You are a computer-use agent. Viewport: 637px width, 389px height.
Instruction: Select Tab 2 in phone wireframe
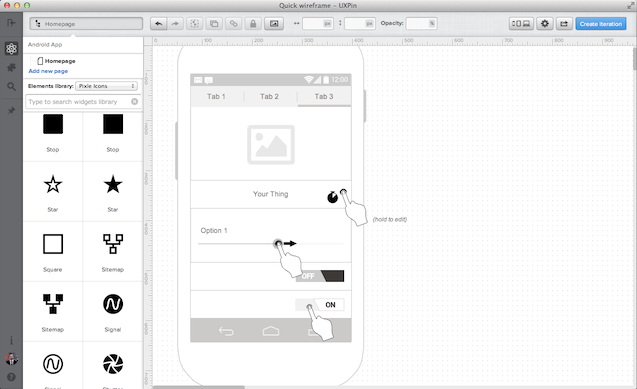point(270,97)
